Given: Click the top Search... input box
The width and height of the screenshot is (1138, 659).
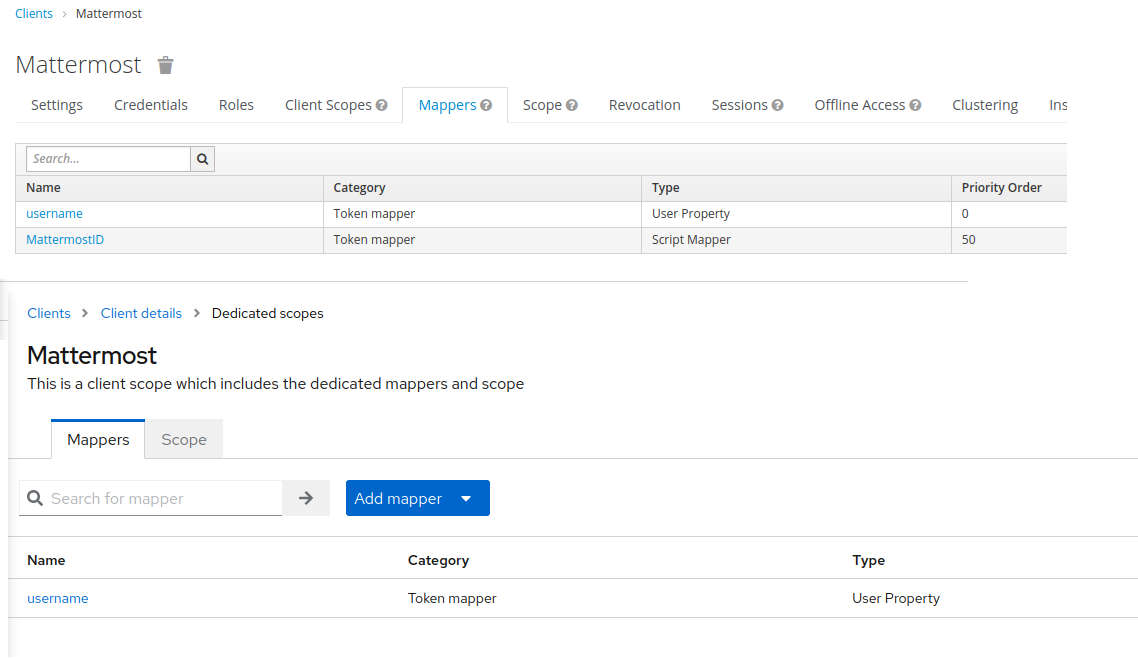Looking at the screenshot, I should click(108, 159).
